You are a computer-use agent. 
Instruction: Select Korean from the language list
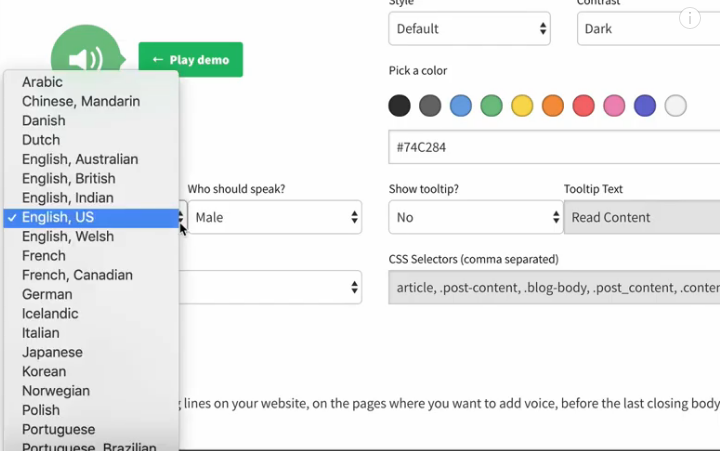(91, 371)
